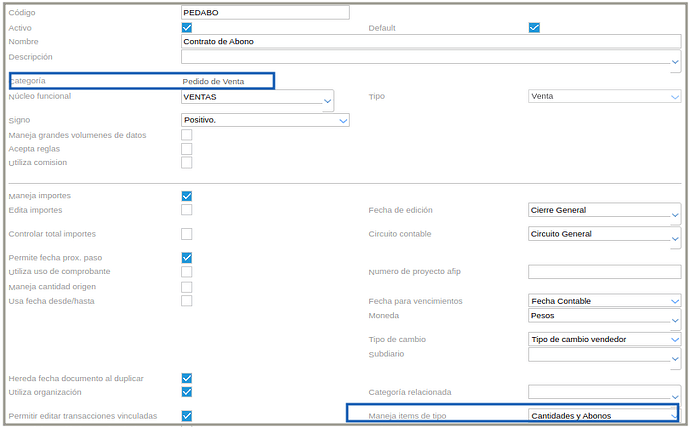The image size is (690, 427).
Task: Enable Maneja grandes volumenes de datos
Action: click(187, 135)
